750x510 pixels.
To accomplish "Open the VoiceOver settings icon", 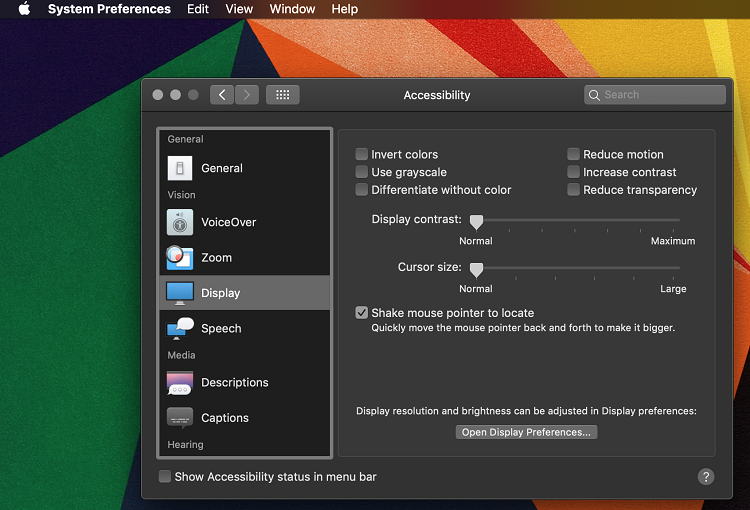I will 180,222.
